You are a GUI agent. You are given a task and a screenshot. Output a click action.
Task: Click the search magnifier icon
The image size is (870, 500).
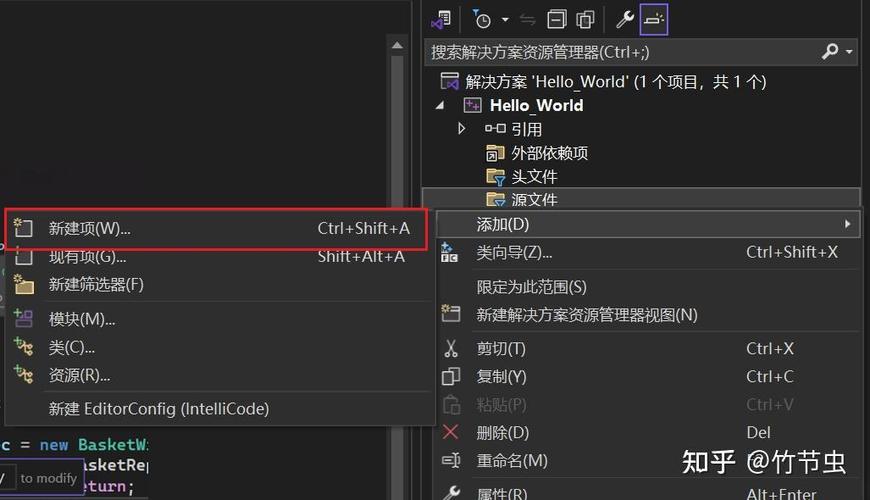click(x=829, y=52)
